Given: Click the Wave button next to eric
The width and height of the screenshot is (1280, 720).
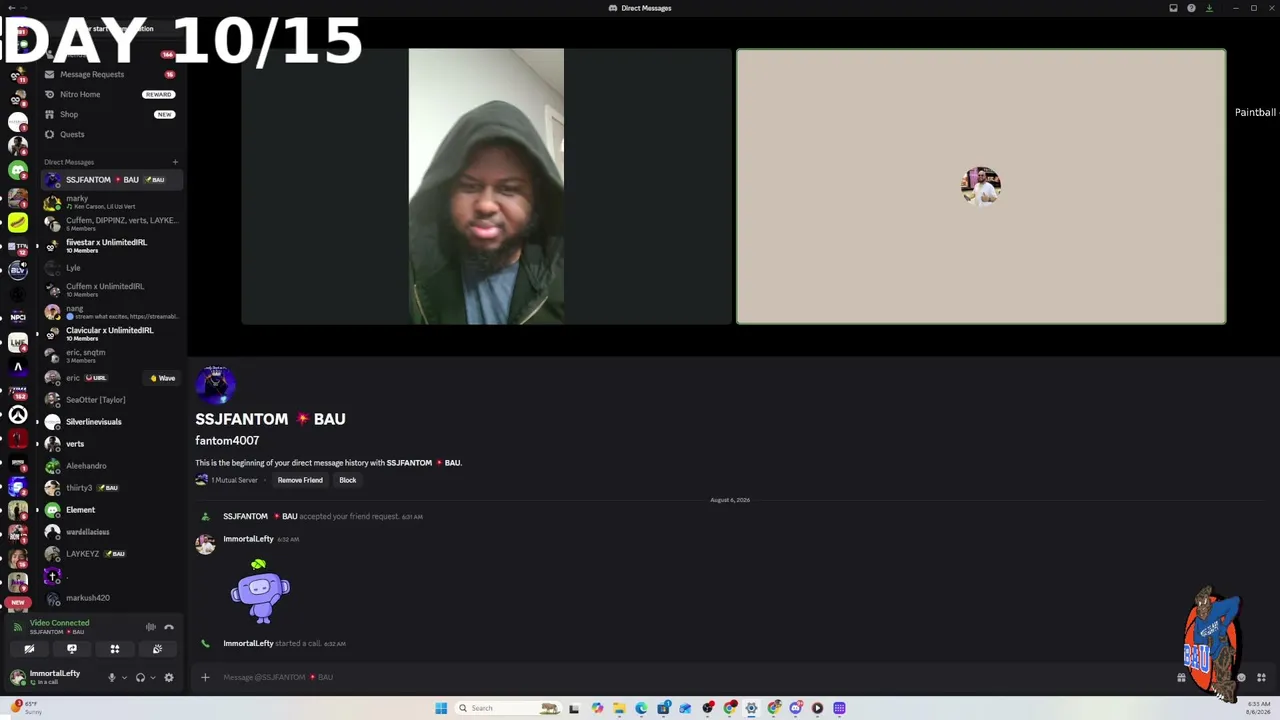Looking at the screenshot, I should [x=162, y=378].
